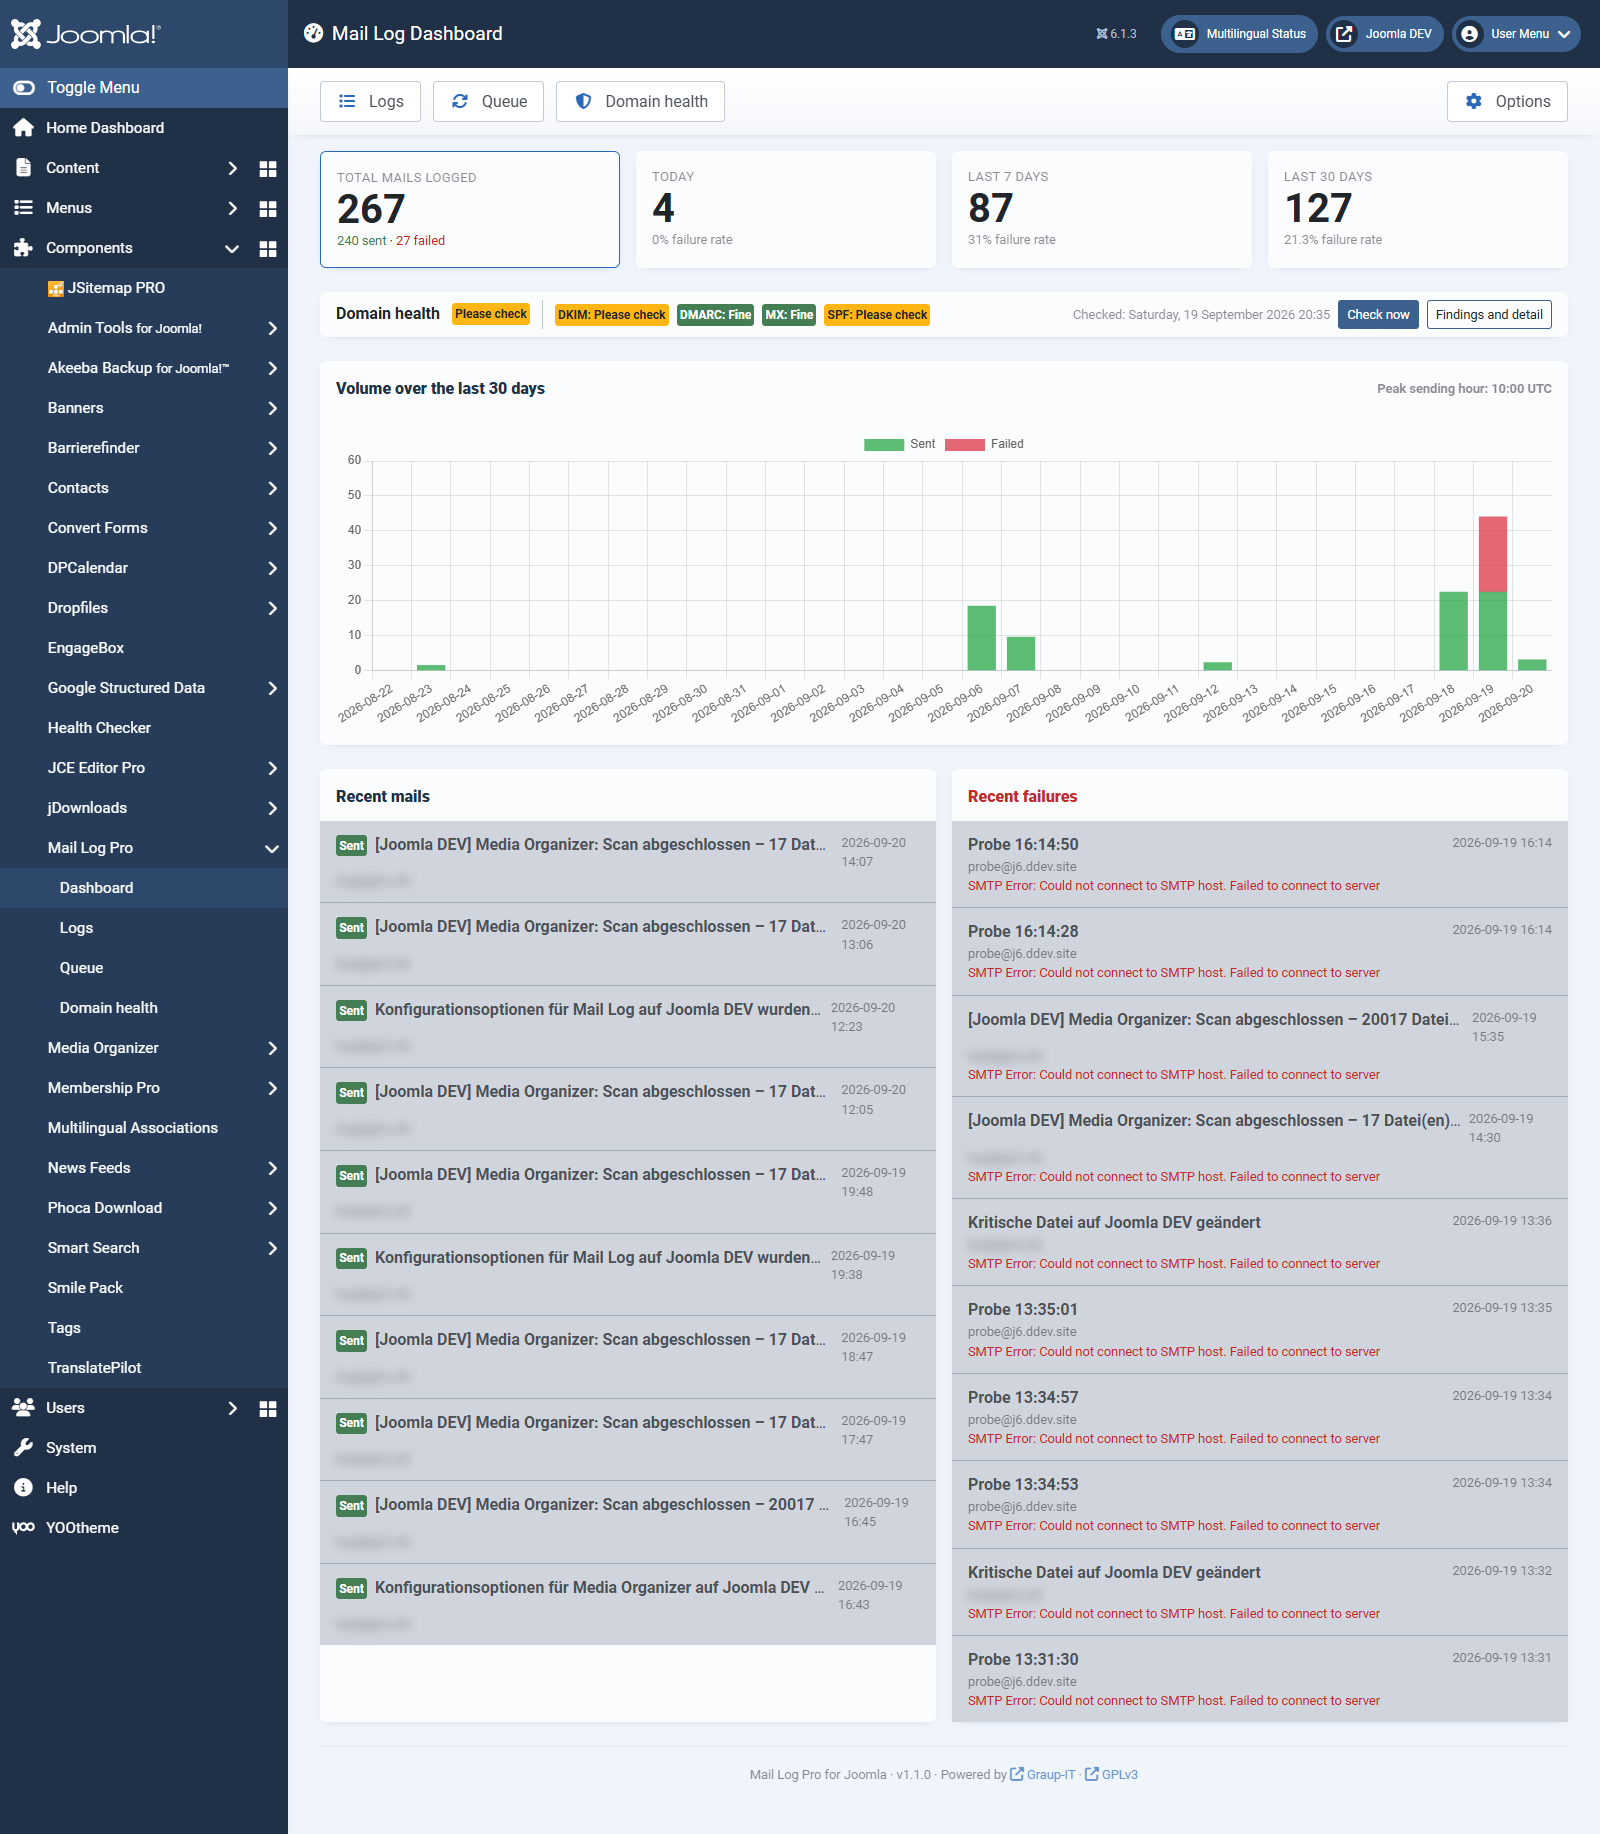Click Multilingual Status icon in header

click(x=1184, y=34)
